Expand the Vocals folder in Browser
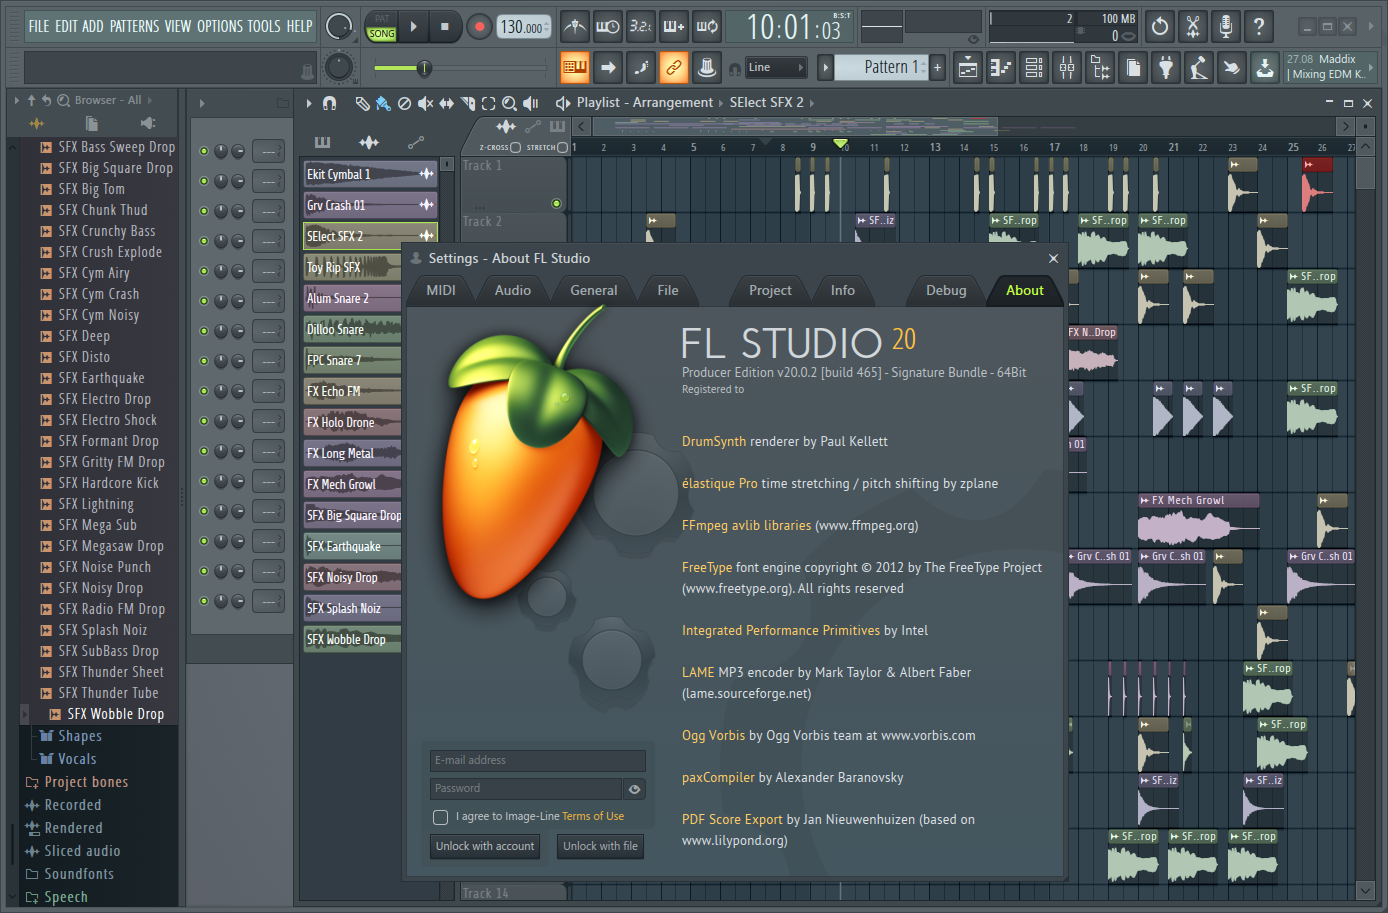Viewport: 1388px width, 913px height. coord(67,759)
